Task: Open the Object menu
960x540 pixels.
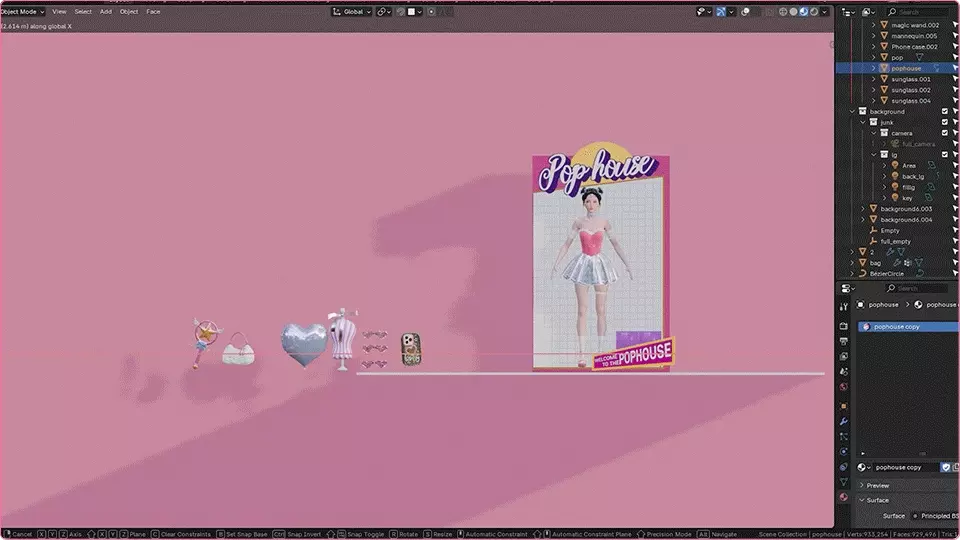Action: pyautogui.click(x=129, y=12)
